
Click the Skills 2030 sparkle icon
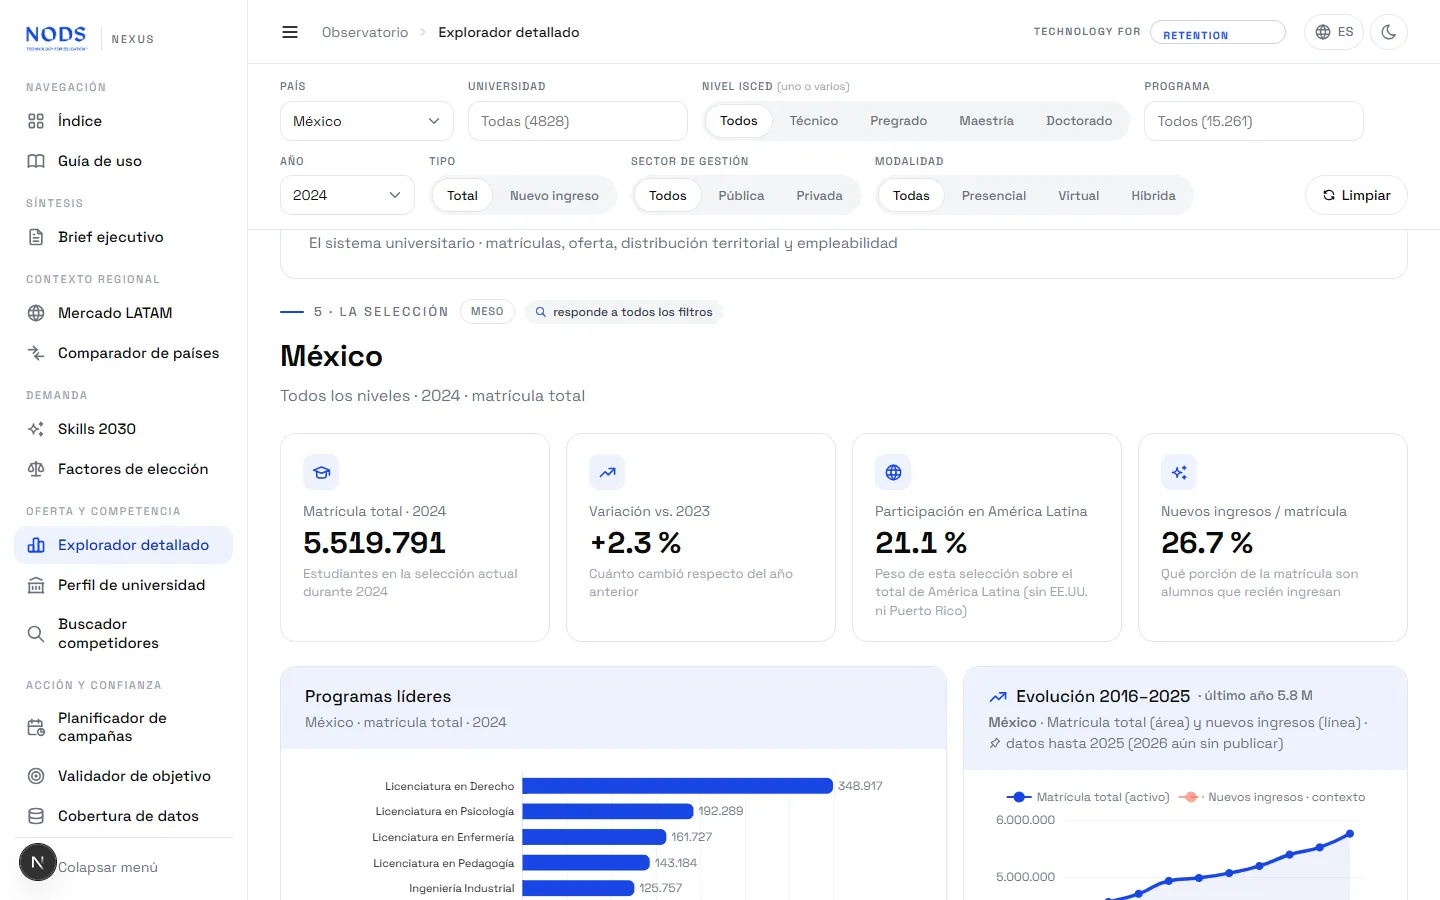click(36, 429)
